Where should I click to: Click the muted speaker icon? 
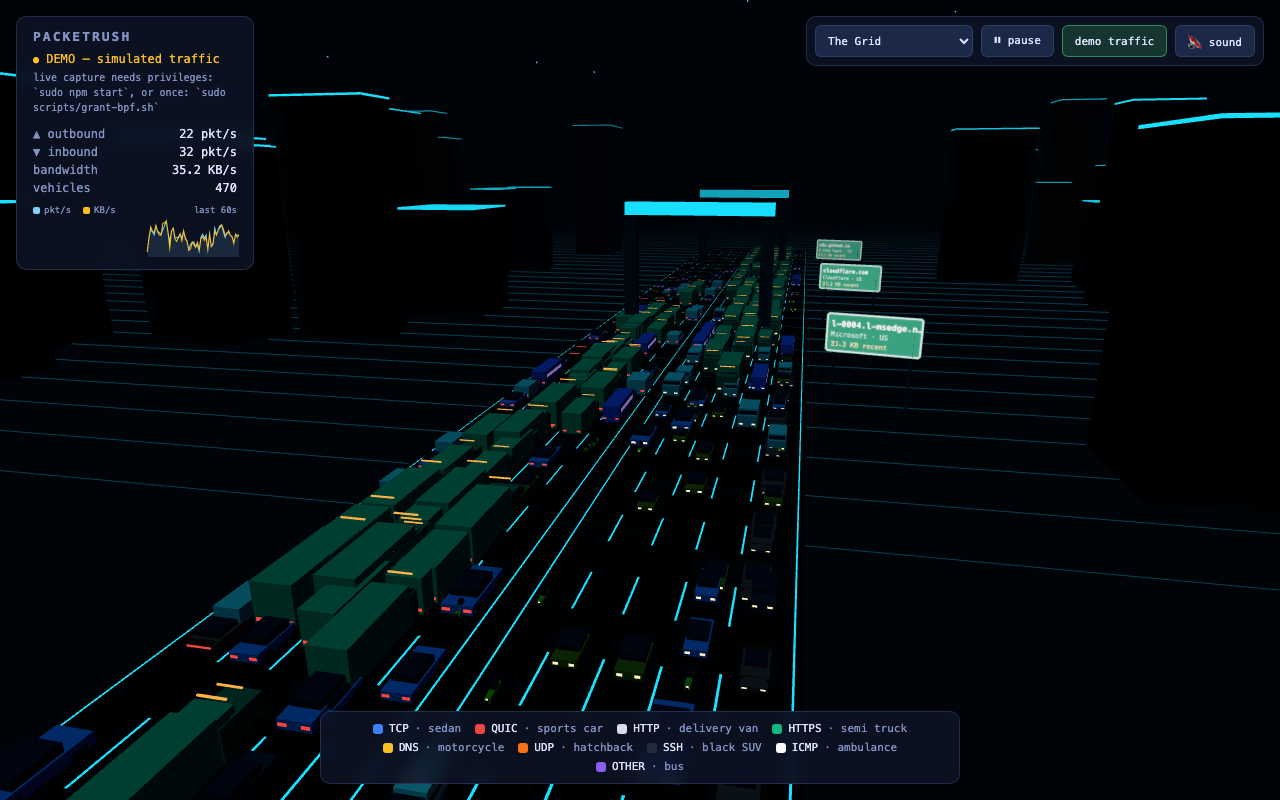(1194, 42)
